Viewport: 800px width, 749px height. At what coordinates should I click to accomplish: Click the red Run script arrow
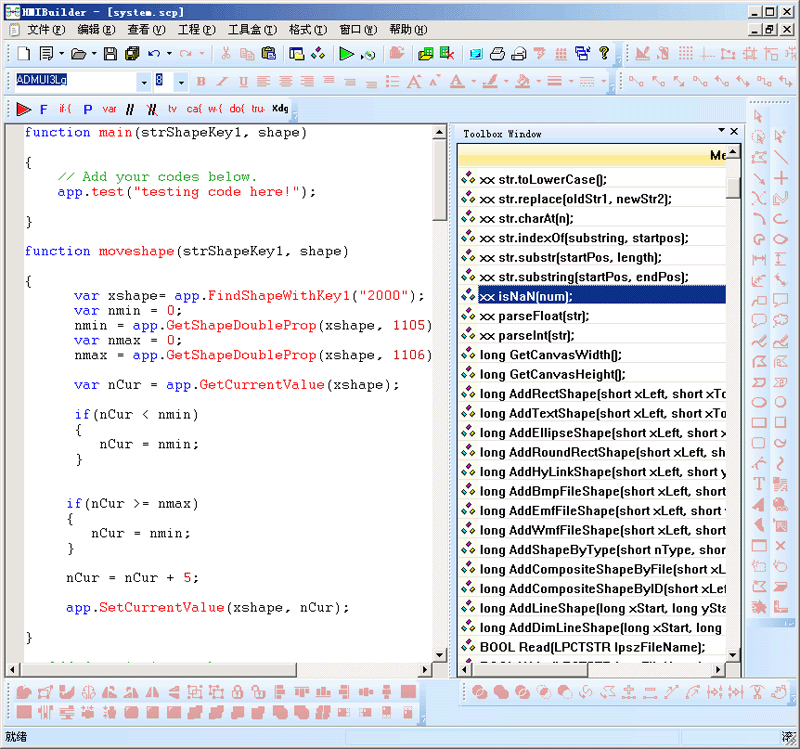pyautogui.click(x=23, y=108)
